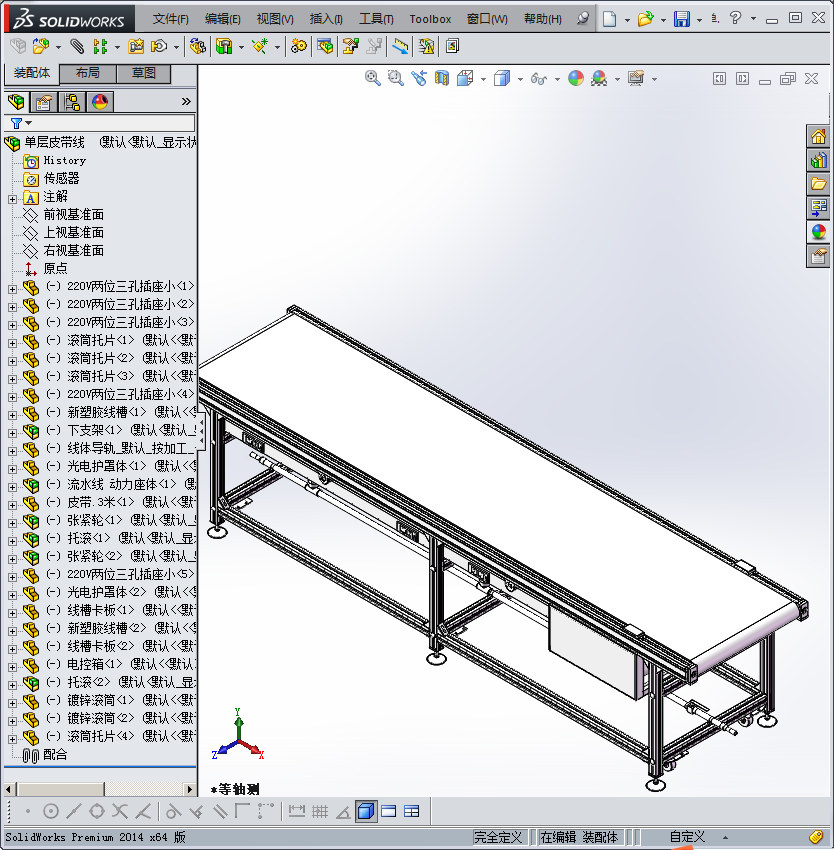This screenshot has width=834, height=850.
Task: Toggle the angle snap icon at bottom
Action: pos(343,812)
